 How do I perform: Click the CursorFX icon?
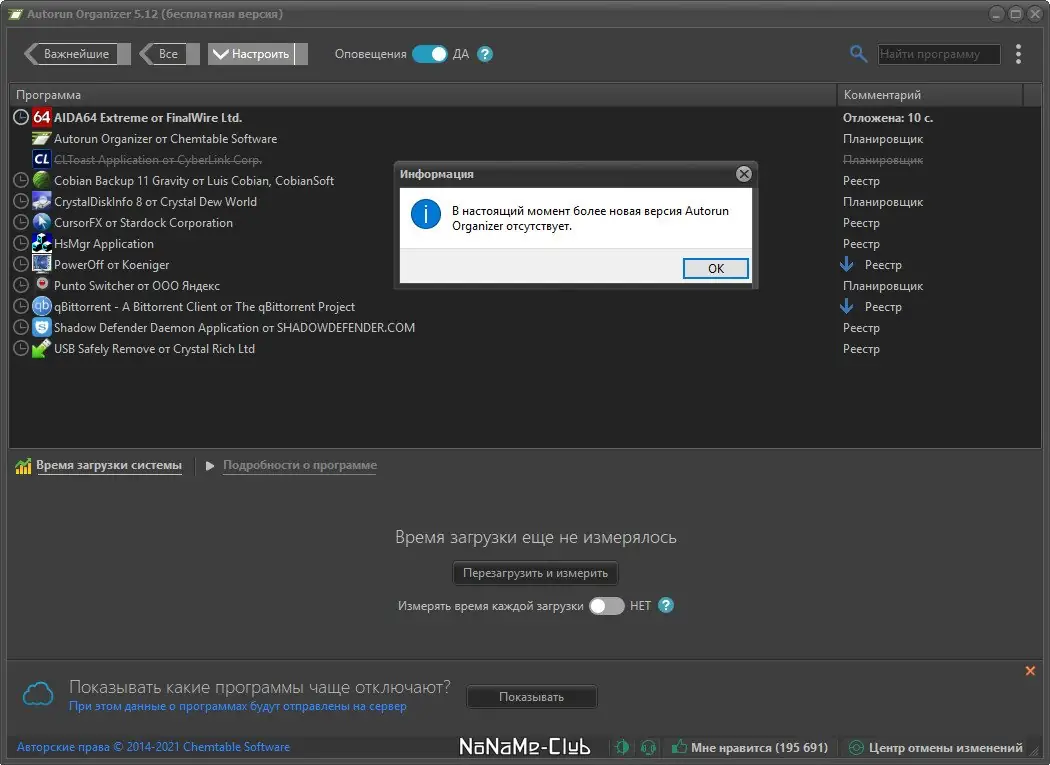(42, 222)
